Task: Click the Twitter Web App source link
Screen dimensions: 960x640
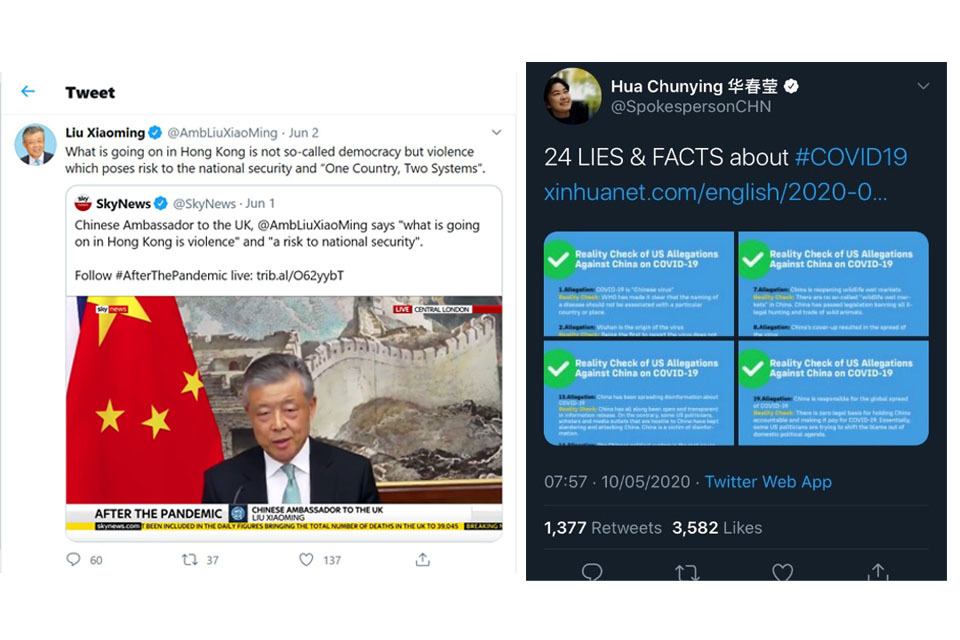Action: click(x=768, y=482)
